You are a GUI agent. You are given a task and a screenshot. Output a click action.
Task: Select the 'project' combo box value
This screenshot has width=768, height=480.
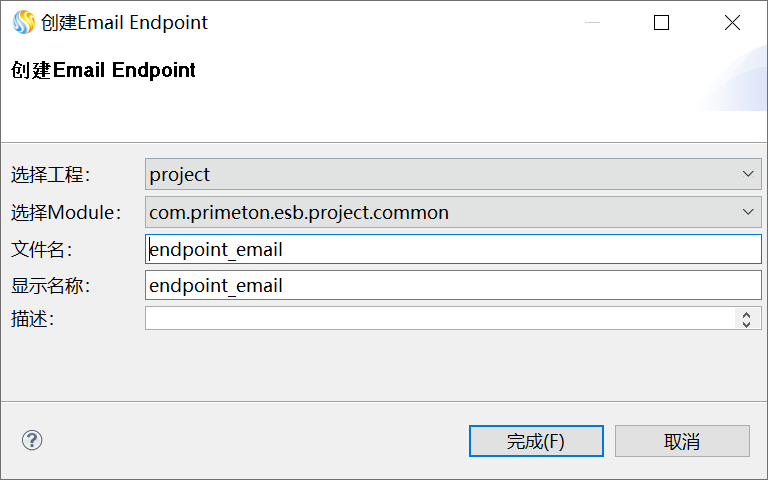coord(440,174)
